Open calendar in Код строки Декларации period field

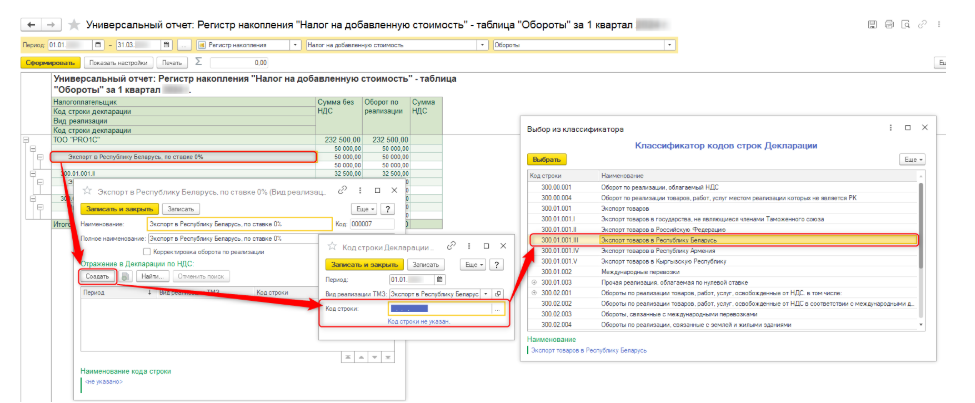point(438,279)
